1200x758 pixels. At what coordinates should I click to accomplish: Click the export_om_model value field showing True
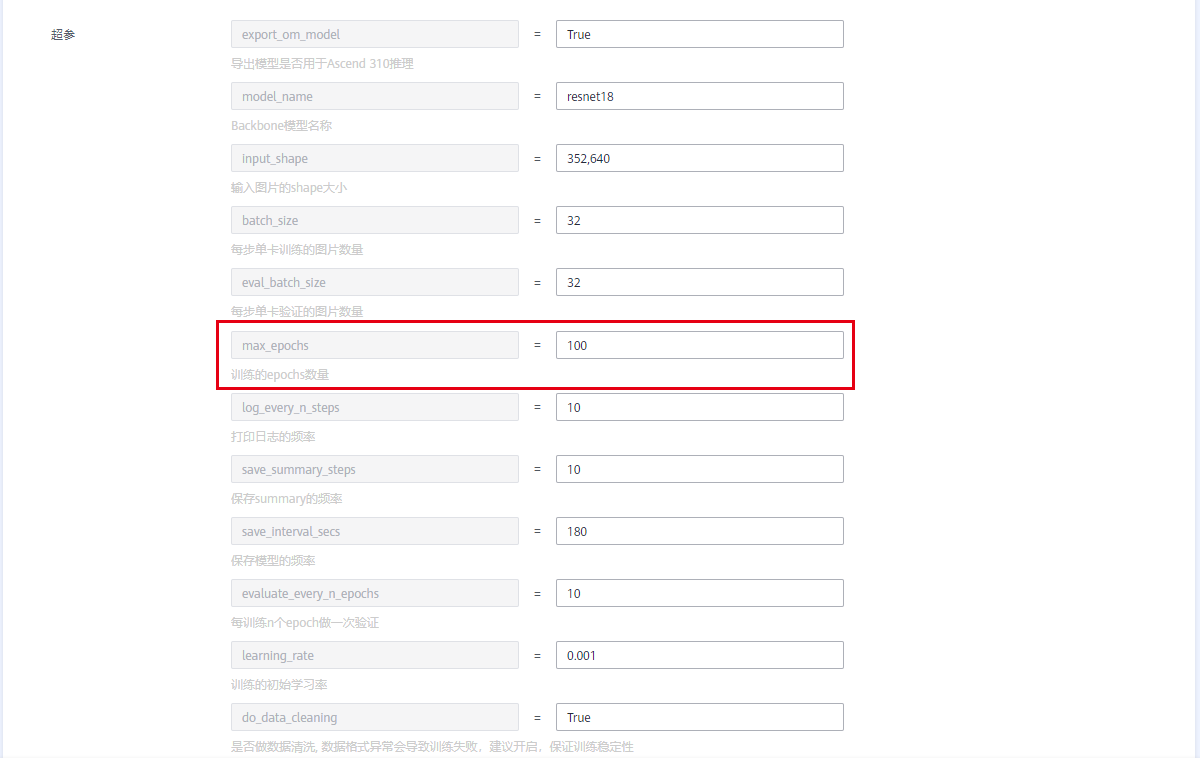pos(699,34)
